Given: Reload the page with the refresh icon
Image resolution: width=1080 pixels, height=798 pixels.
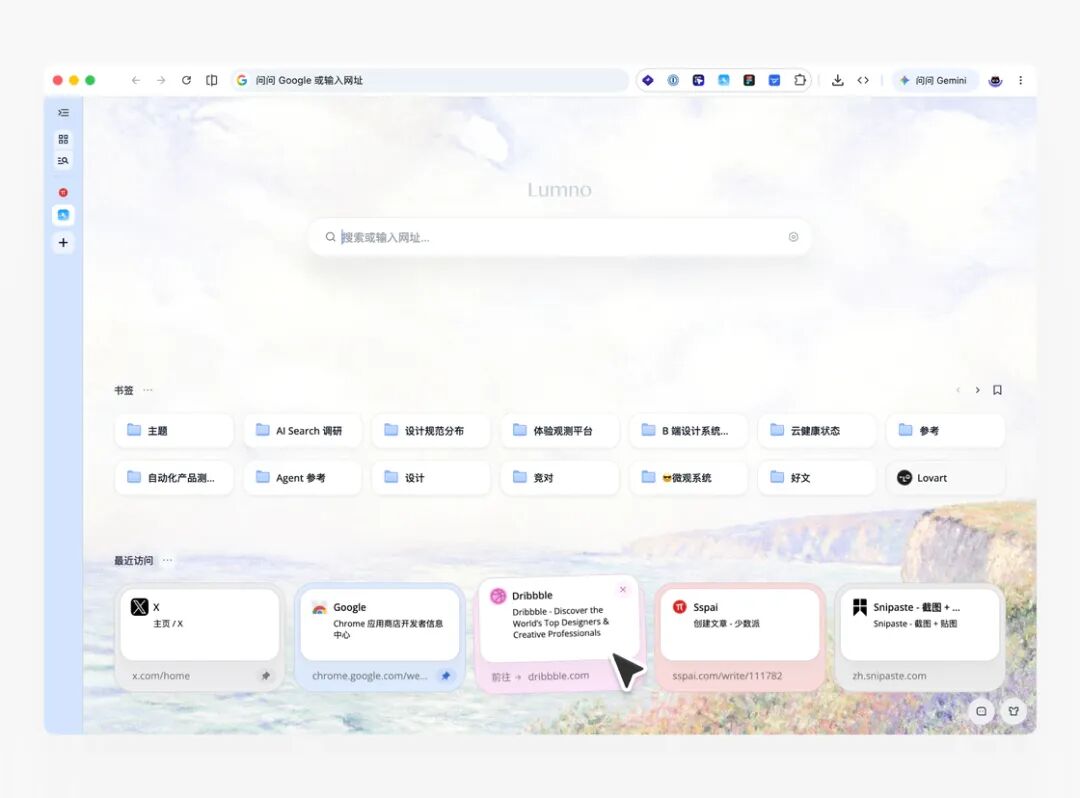Looking at the screenshot, I should 186,81.
